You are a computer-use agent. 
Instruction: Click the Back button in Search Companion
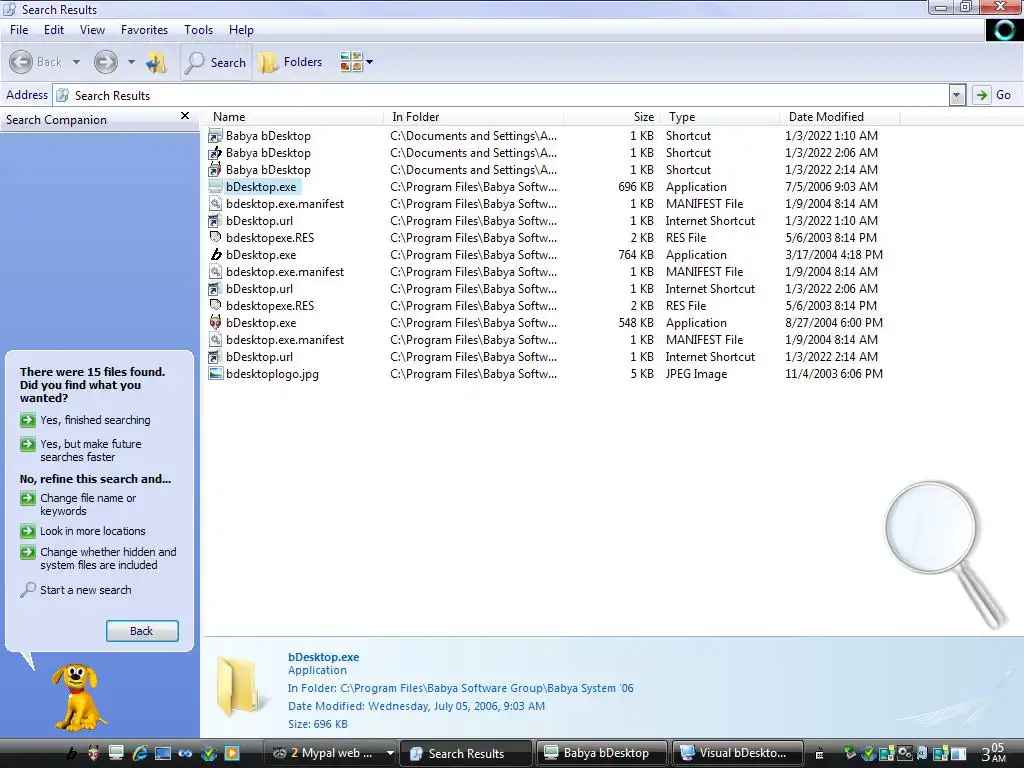coord(142,631)
